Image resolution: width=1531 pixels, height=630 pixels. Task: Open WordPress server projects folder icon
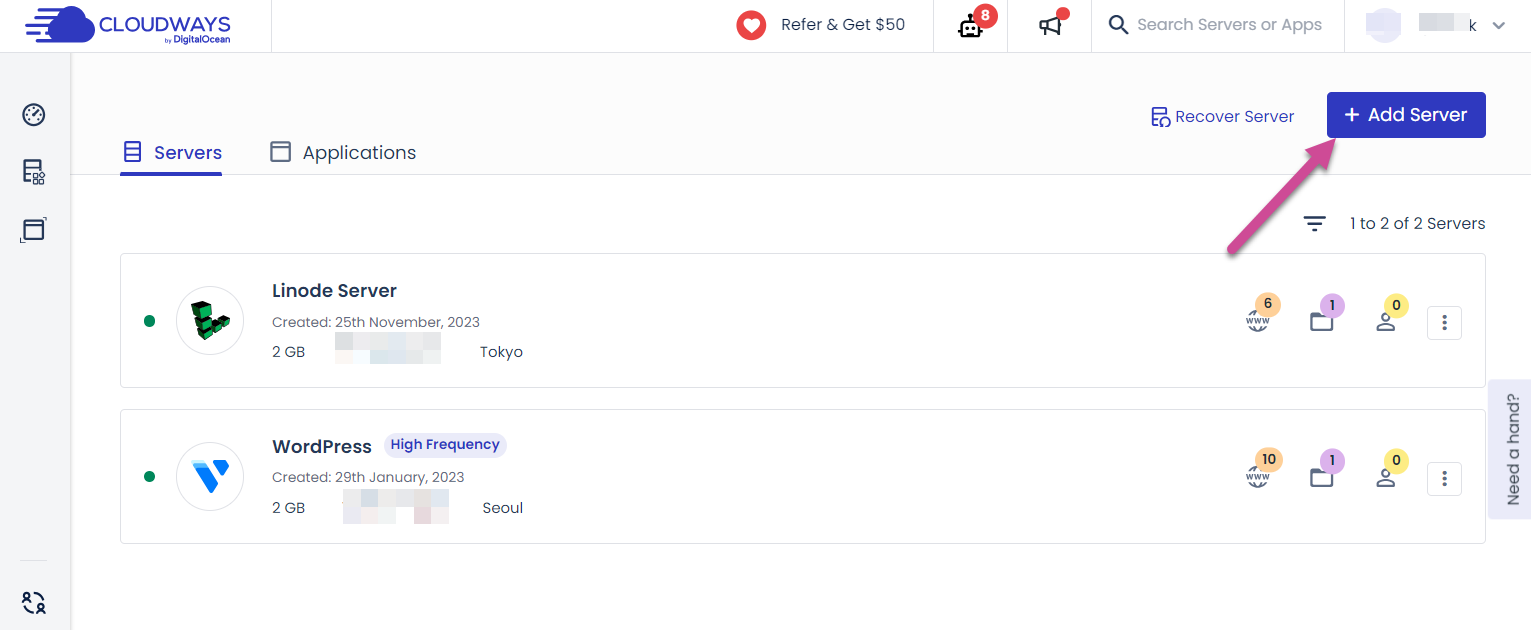[x=1322, y=478]
